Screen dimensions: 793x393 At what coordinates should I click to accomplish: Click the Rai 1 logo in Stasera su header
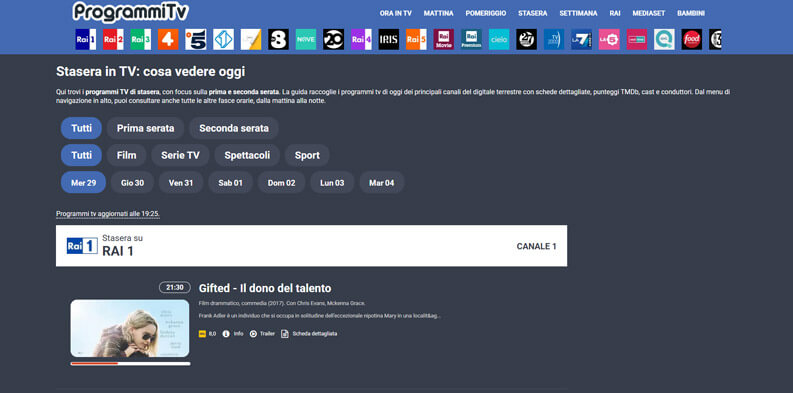[82, 246]
